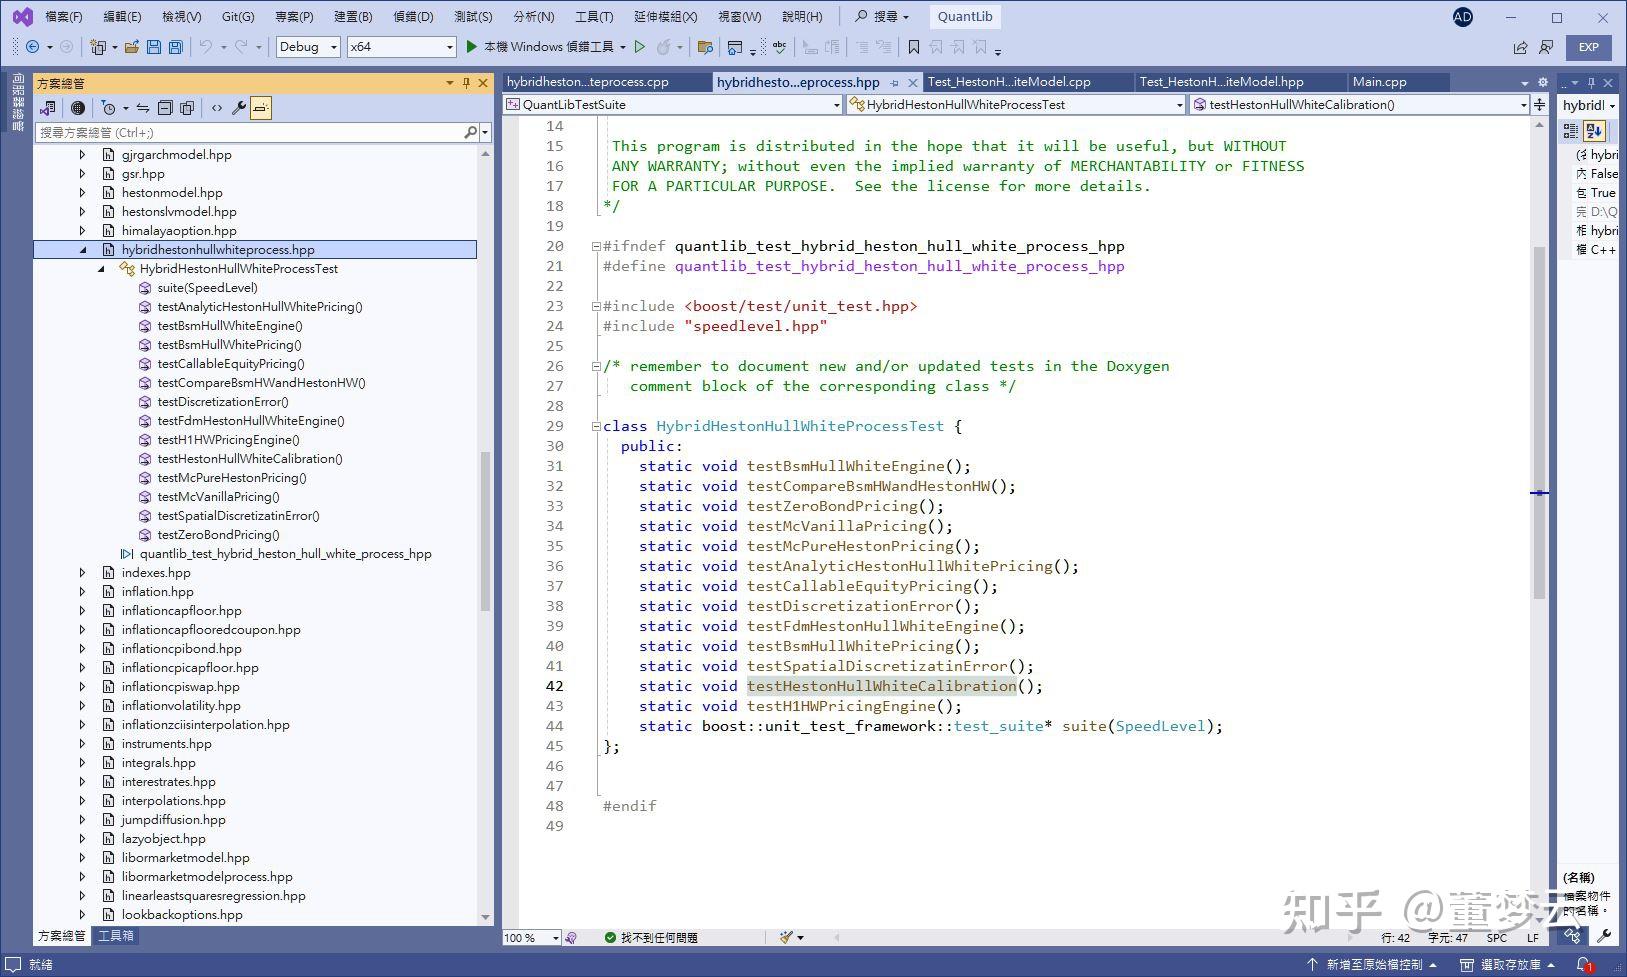Open the QuantLibTestSuite scope dropdown

pyautogui.click(x=673, y=104)
